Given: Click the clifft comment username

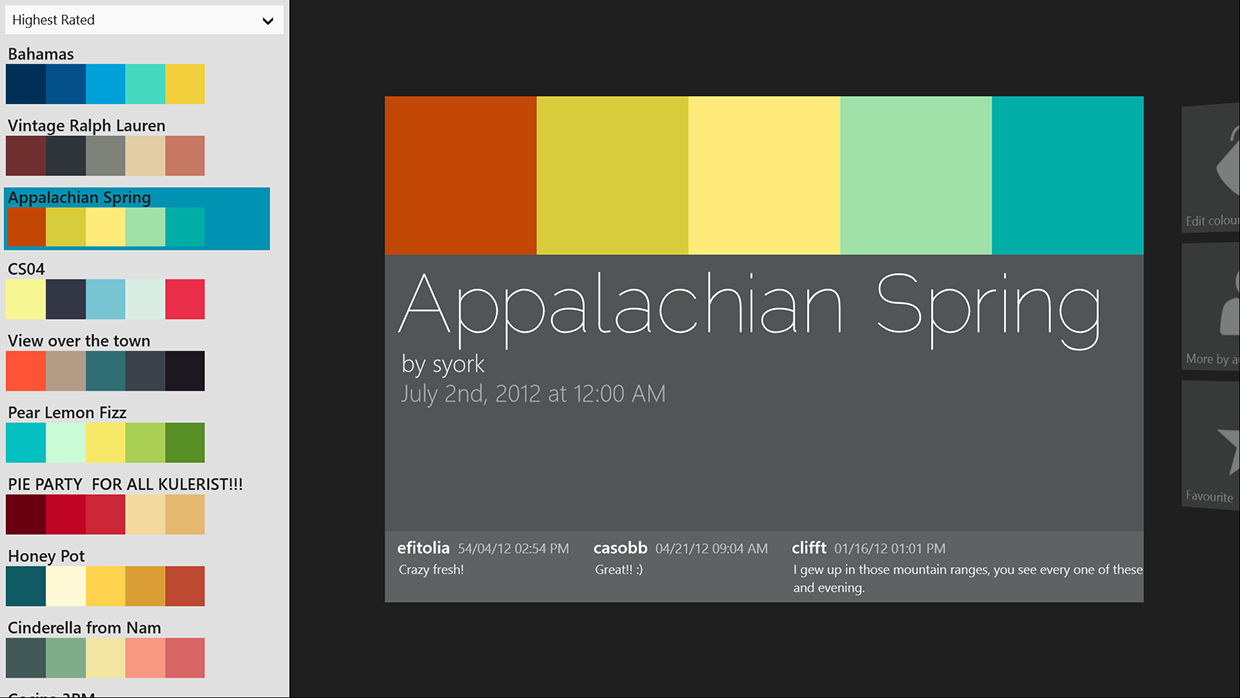Looking at the screenshot, I should pos(809,548).
